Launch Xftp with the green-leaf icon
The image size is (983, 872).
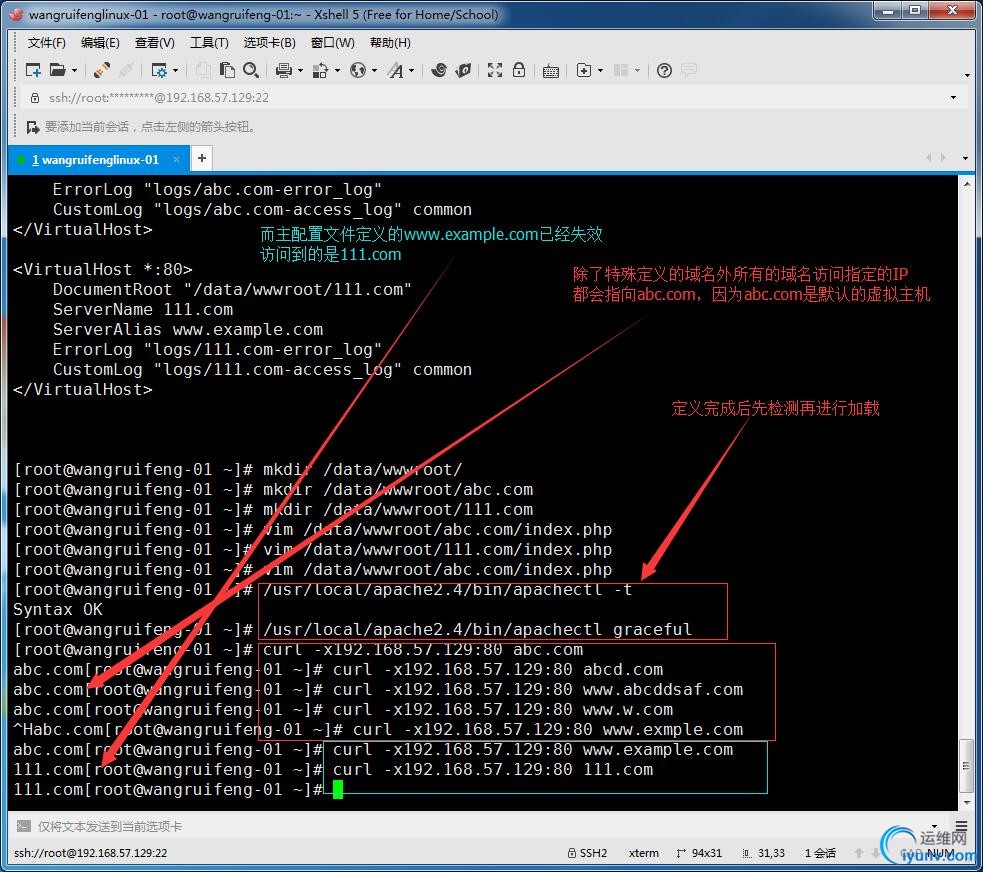(x=463, y=70)
